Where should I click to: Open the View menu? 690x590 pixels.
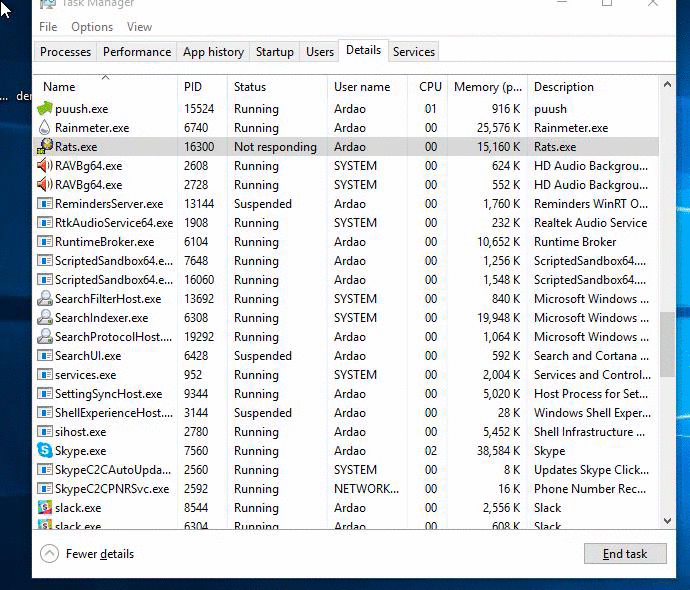[x=139, y=27]
